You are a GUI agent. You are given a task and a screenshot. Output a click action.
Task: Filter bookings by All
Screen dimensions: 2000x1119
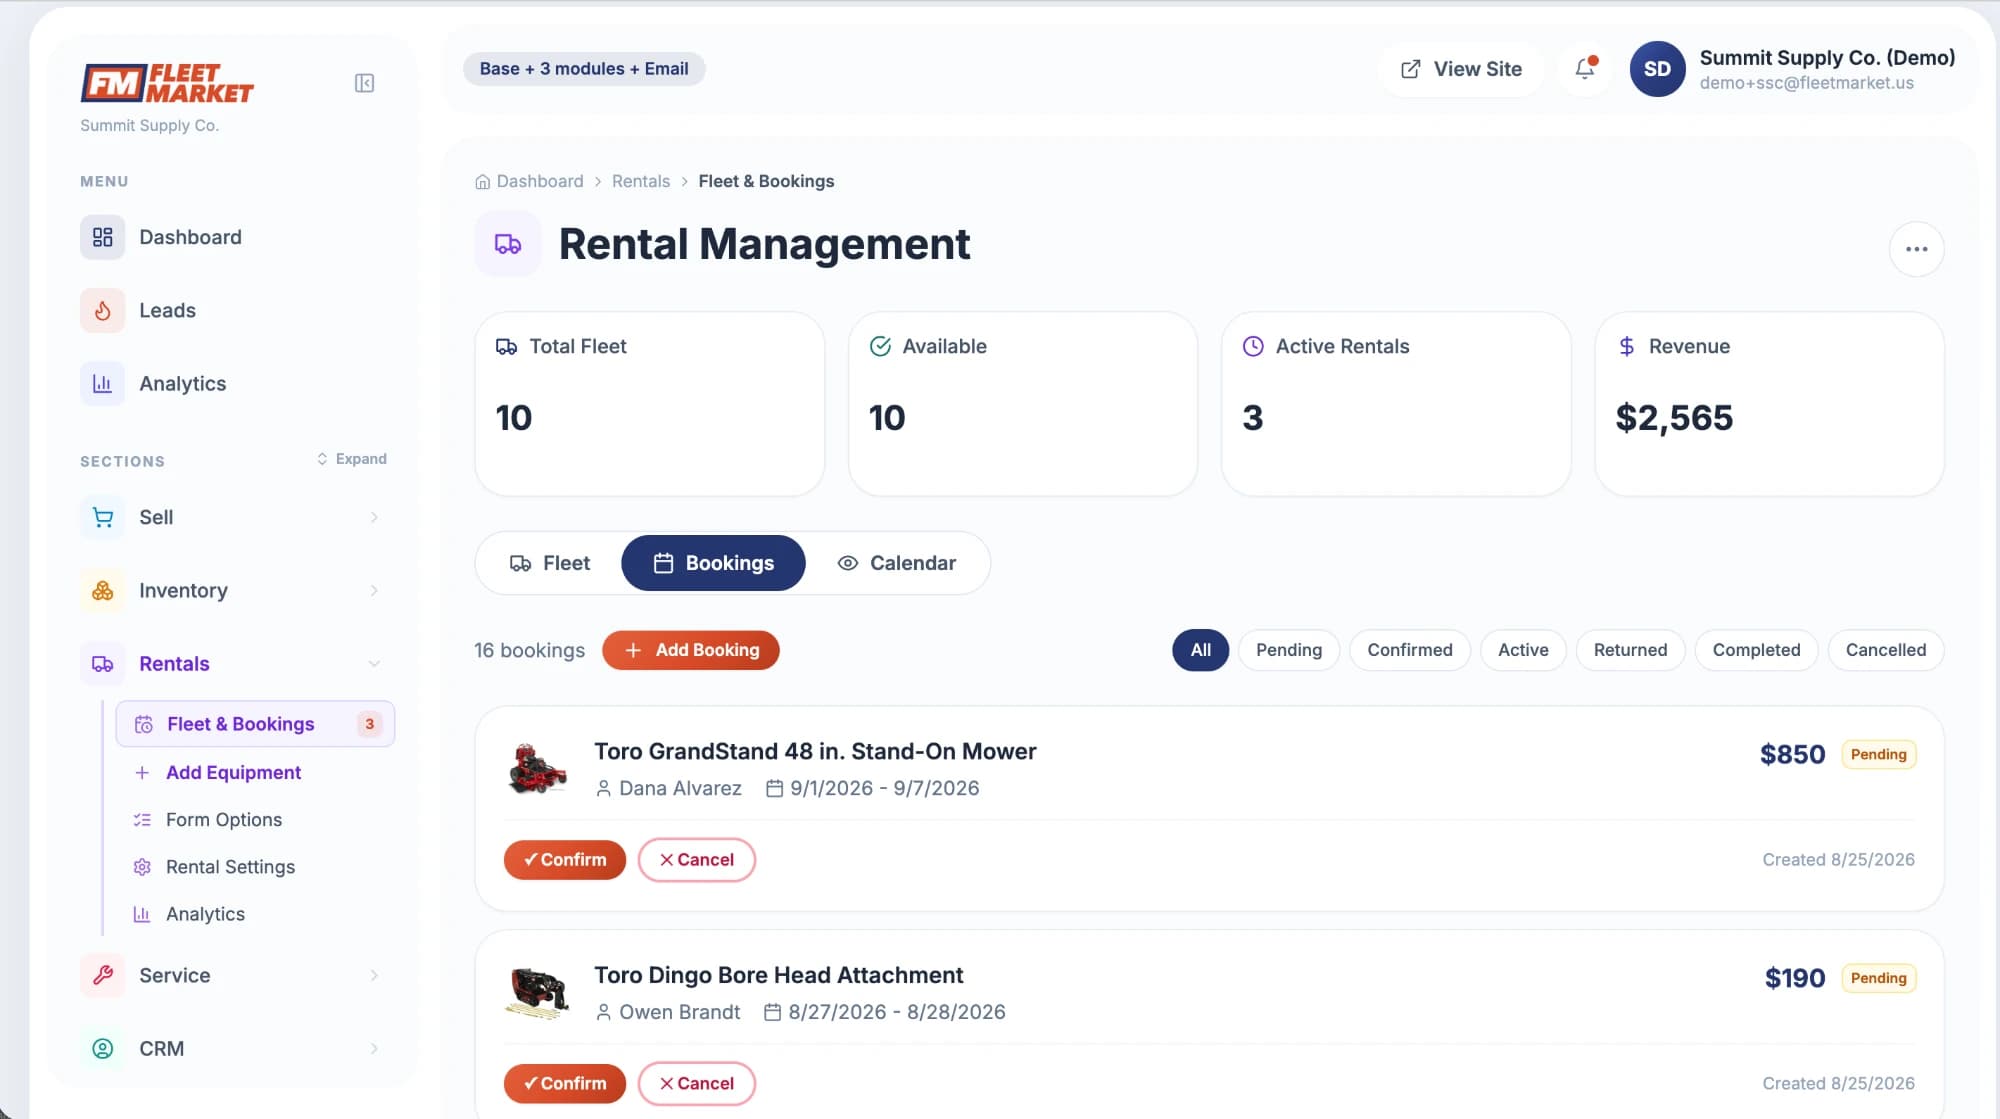point(1200,650)
